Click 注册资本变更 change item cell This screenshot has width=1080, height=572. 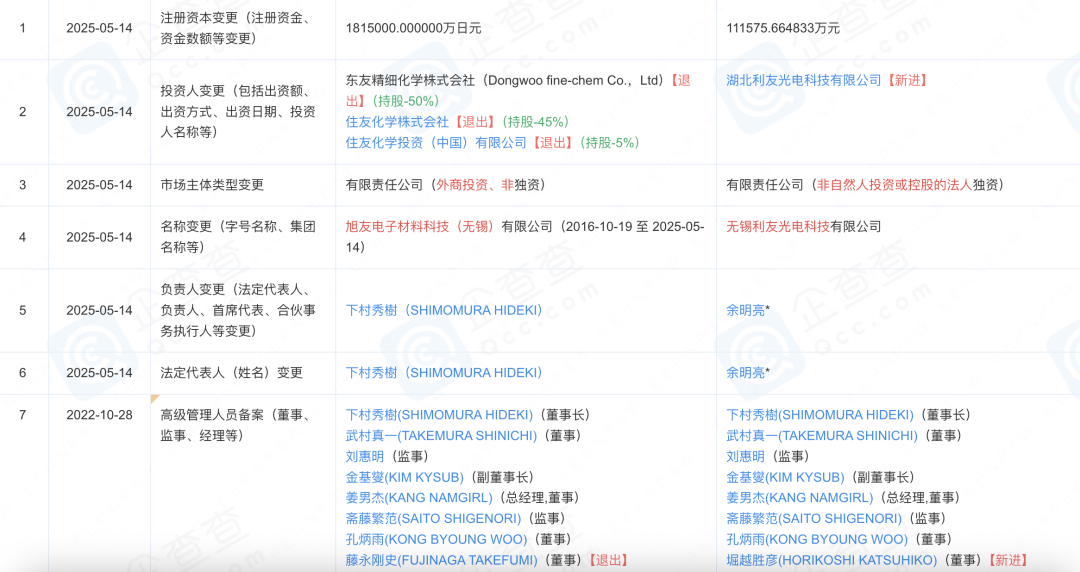pos(243,28)
